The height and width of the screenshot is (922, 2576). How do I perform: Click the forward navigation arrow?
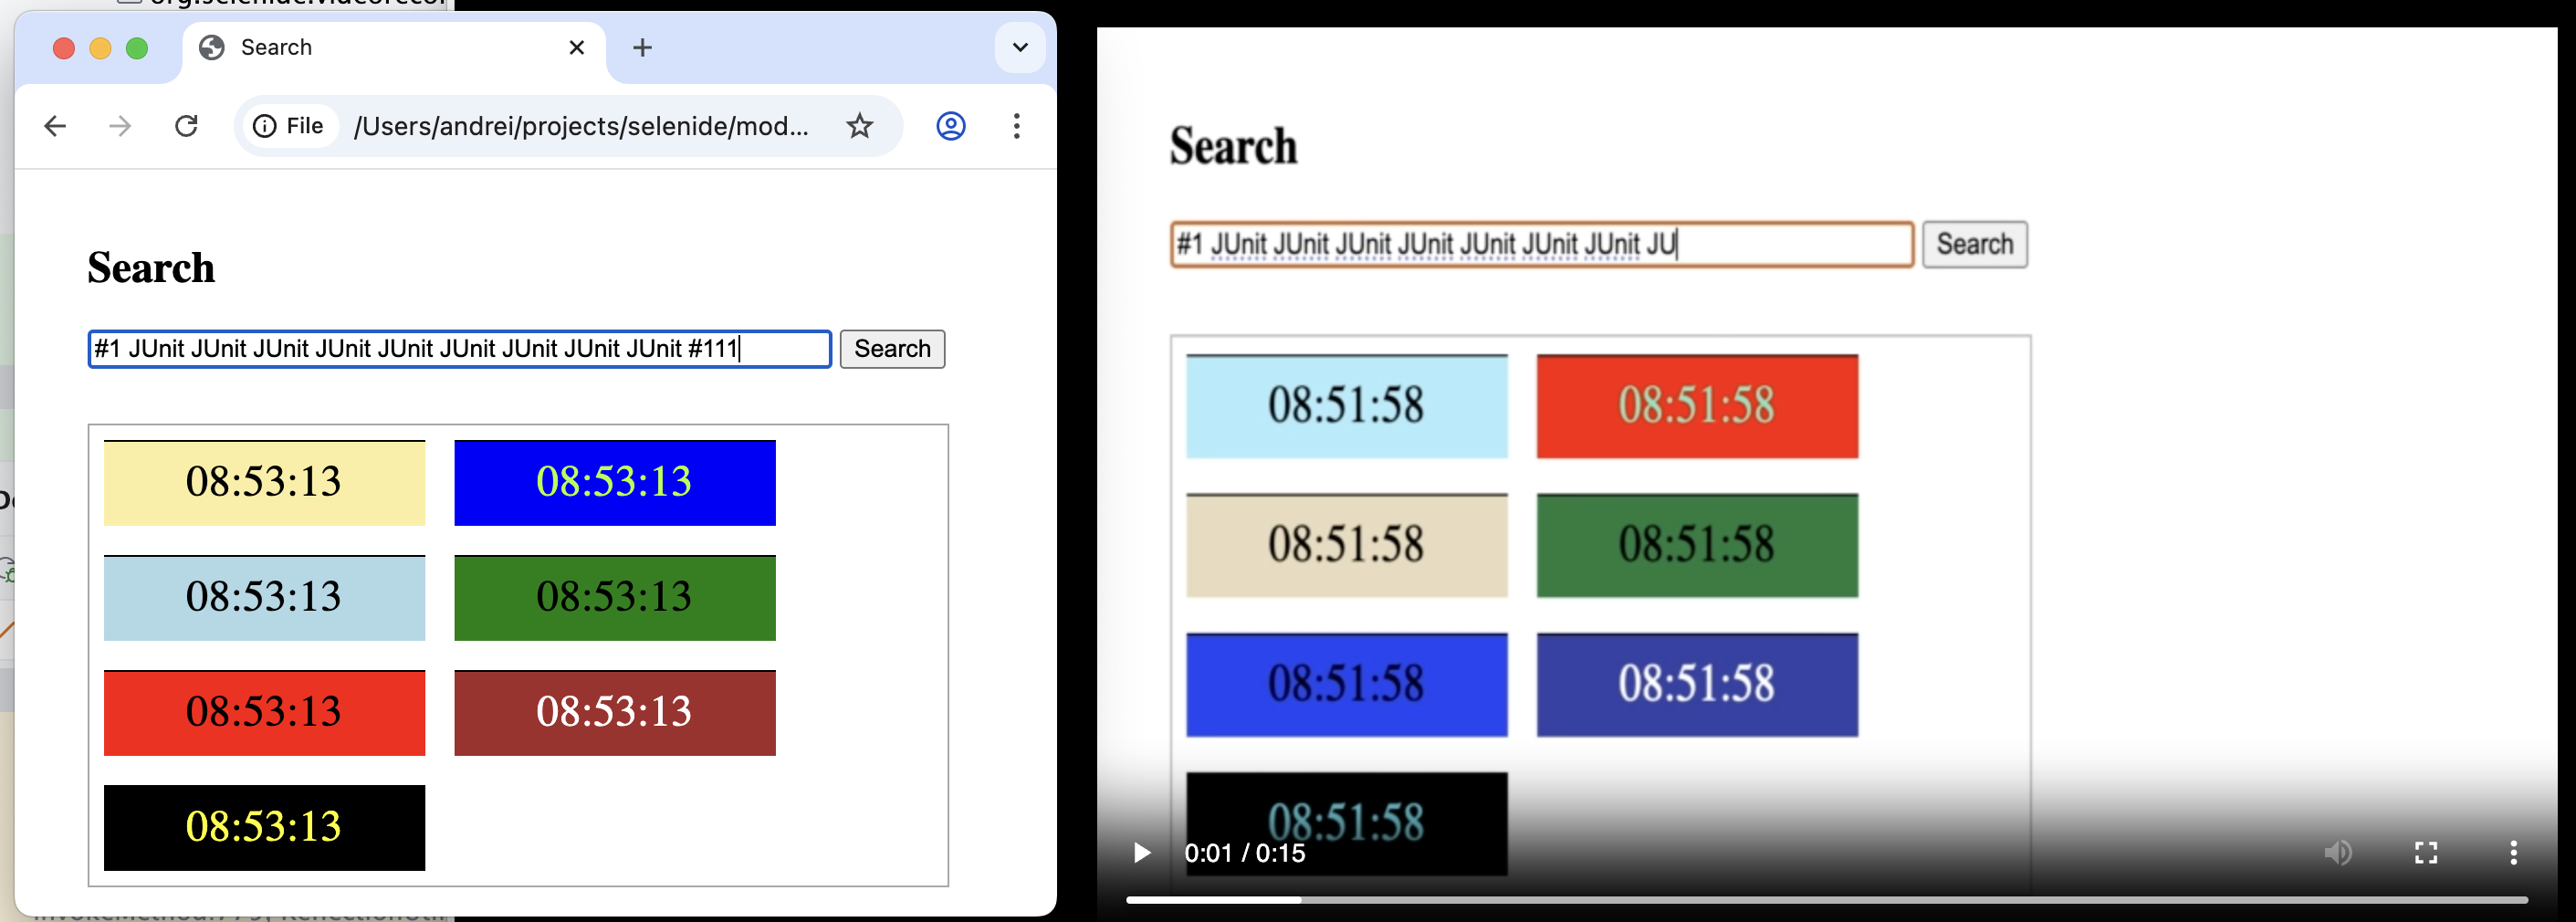pyautogui.click(x=120, y=126)
